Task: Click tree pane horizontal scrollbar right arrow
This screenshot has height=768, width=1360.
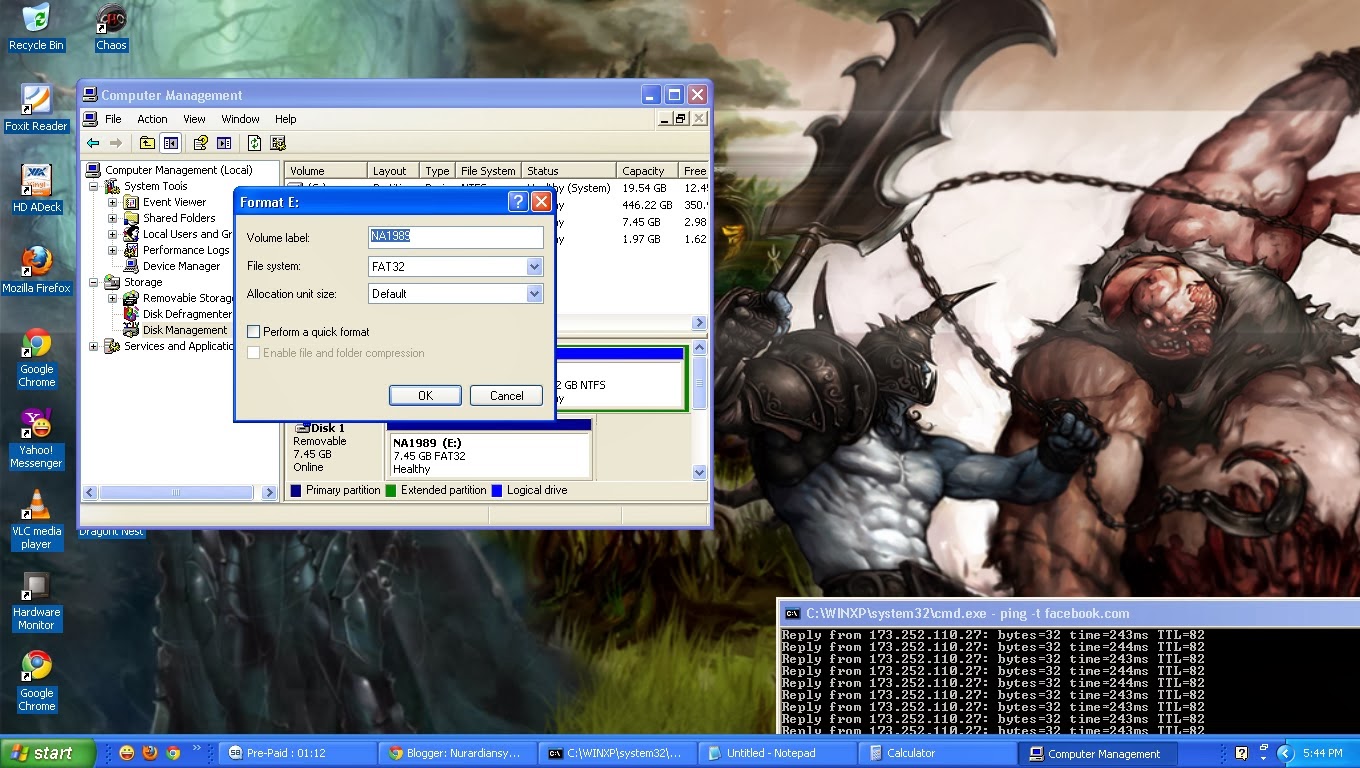Action: point(269,492)
